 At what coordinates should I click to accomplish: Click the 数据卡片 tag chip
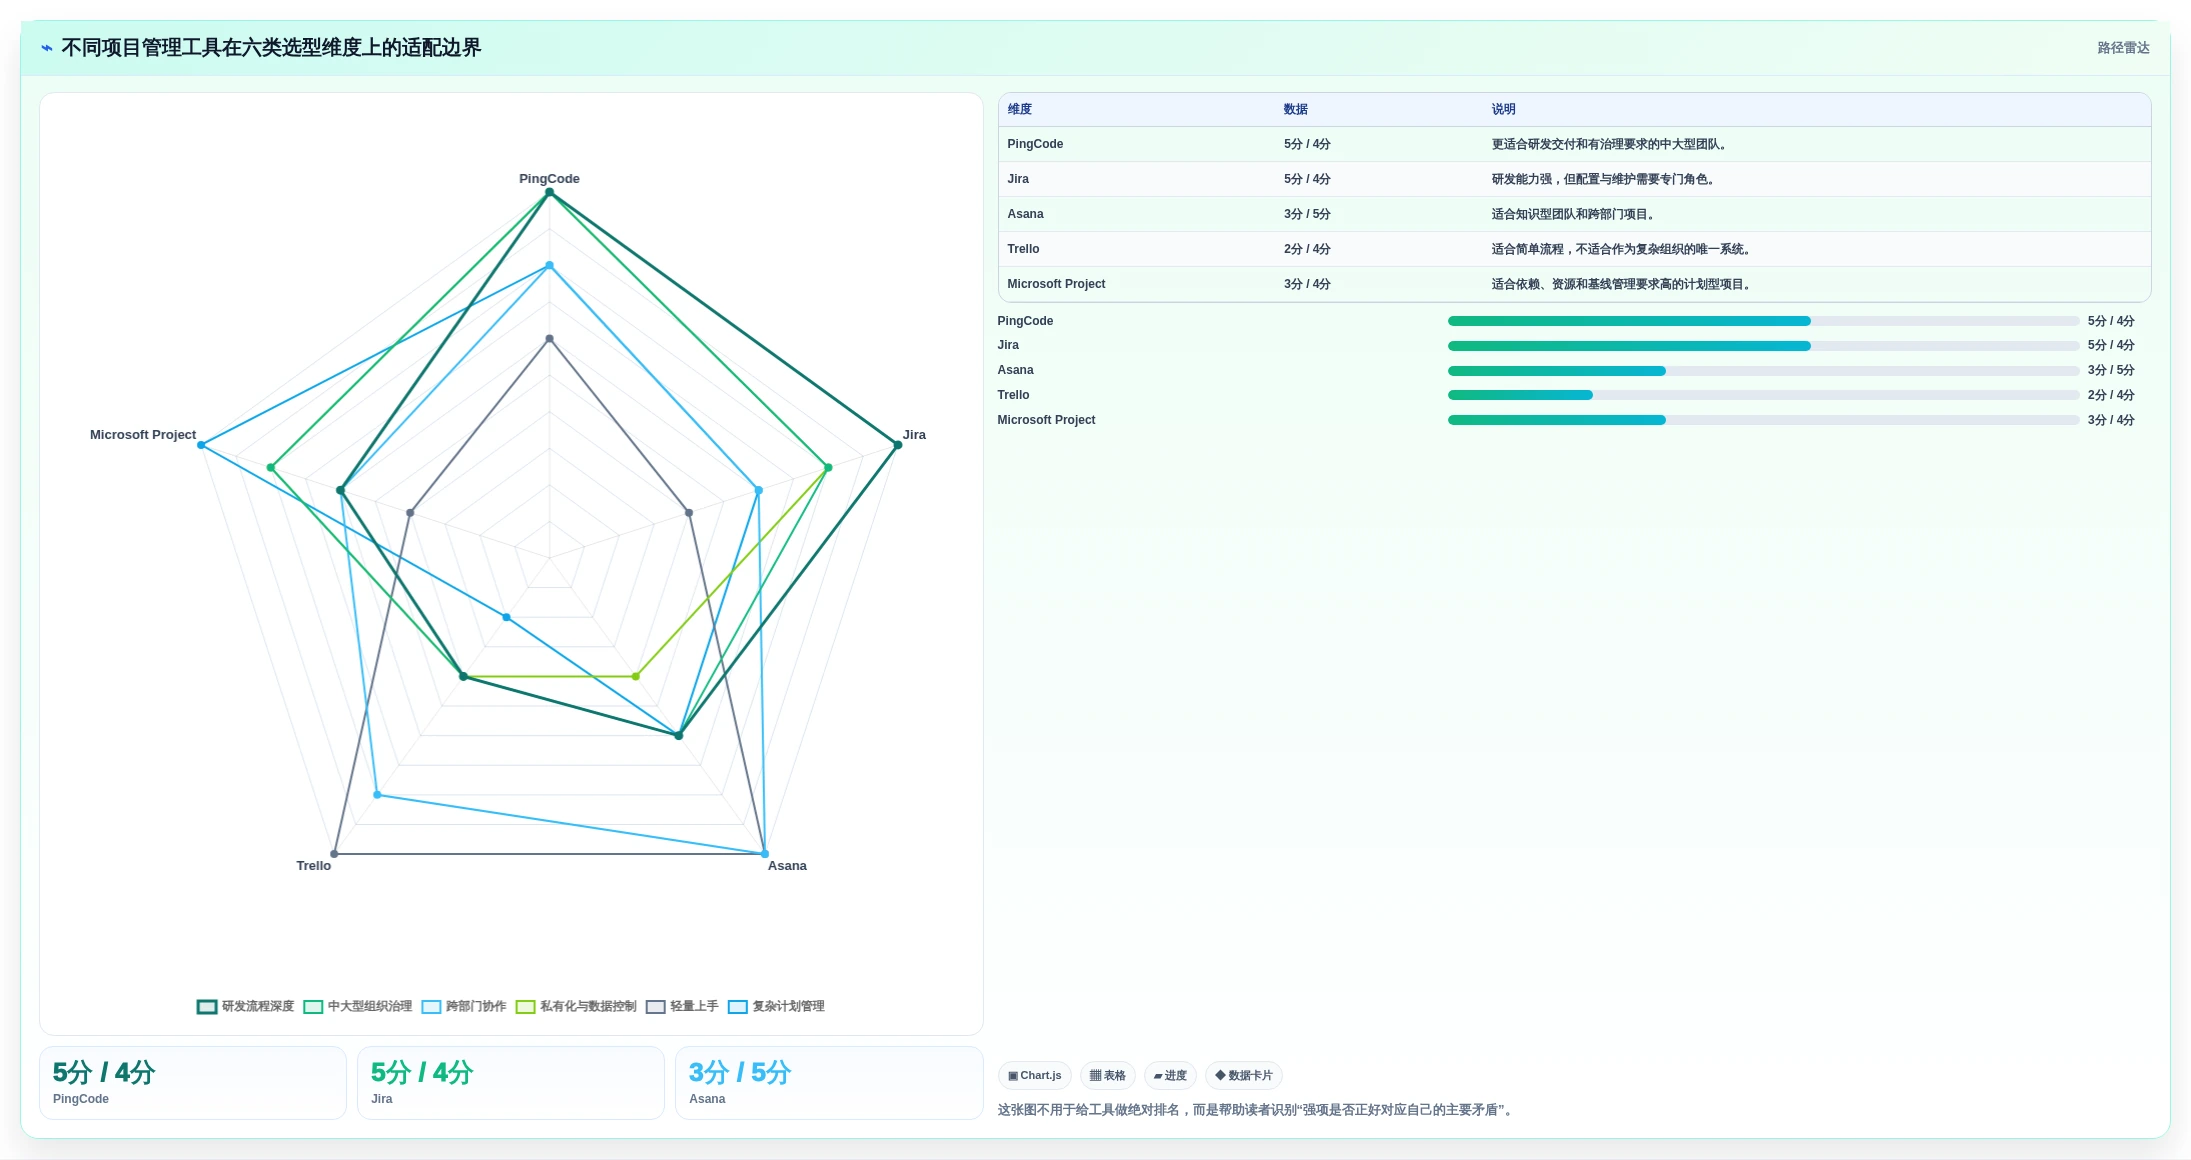(x=1244, y=1075)
